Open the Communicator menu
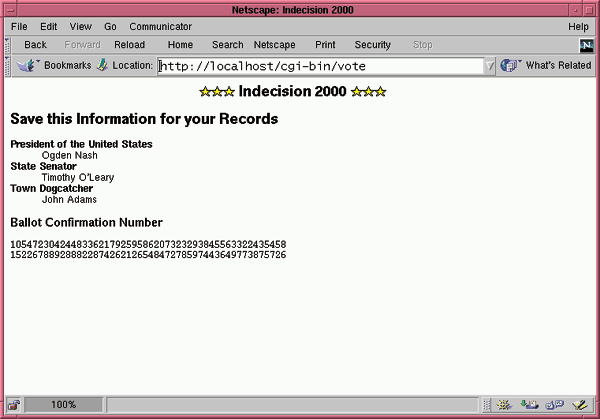 click(161, 26)
